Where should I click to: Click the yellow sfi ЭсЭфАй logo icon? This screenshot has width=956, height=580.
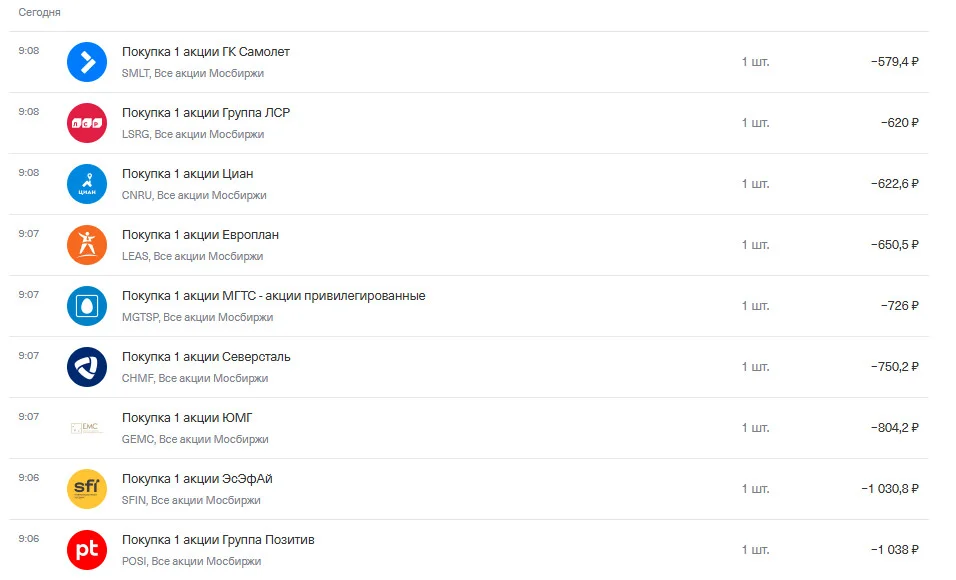coord(87,489)
